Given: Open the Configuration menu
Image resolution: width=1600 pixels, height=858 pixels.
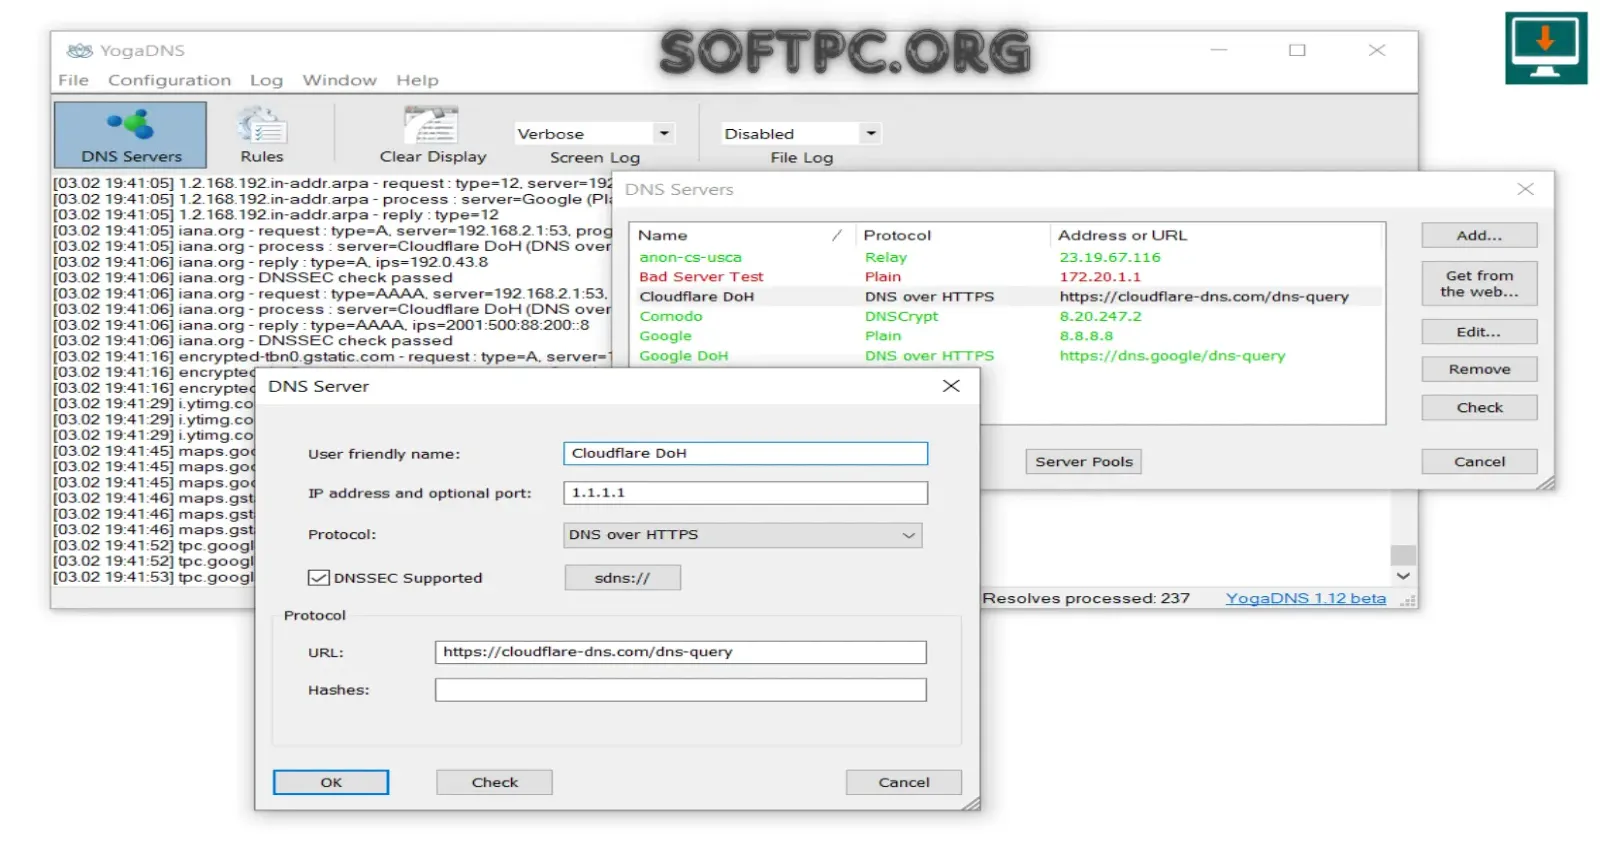Looking at the screenshot, I should [x=169, y=80].
